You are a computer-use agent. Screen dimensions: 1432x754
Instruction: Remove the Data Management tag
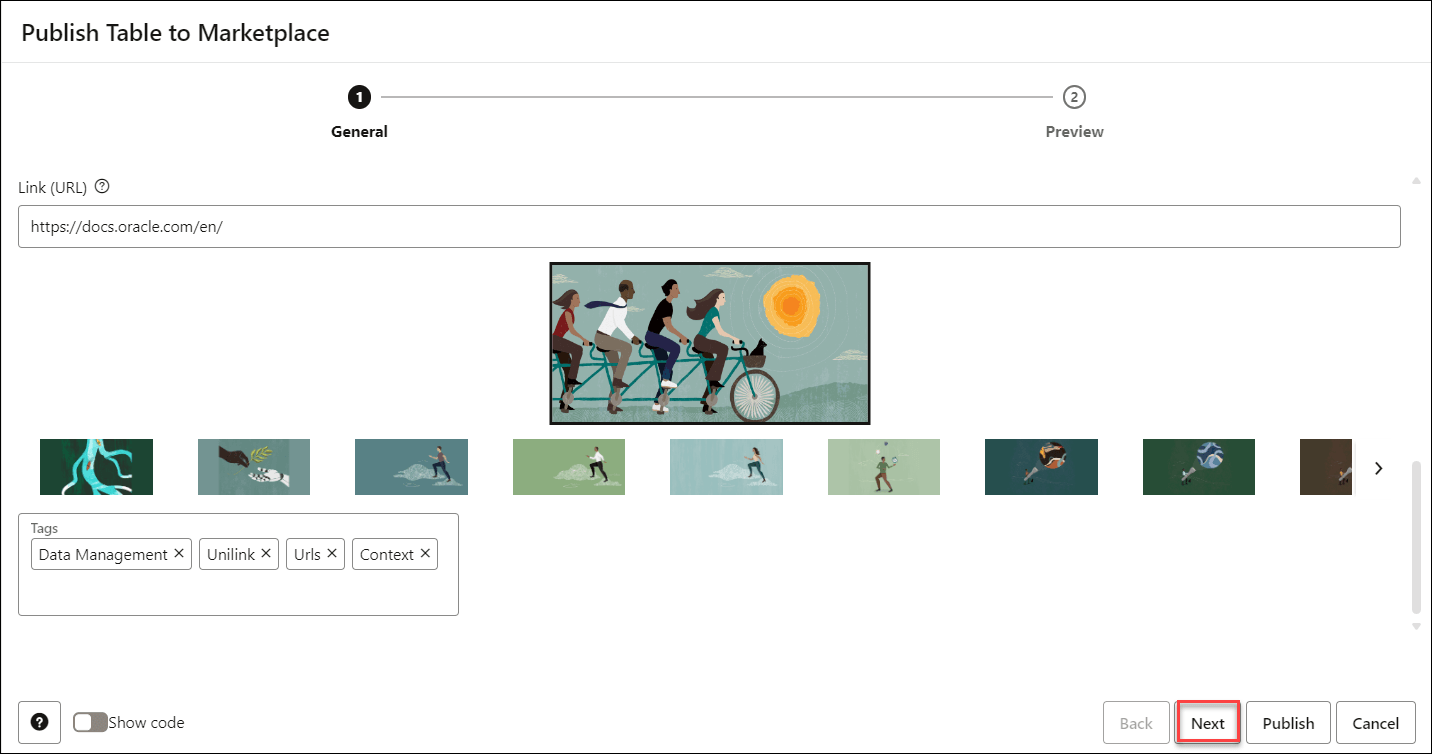[x=179, y=553]
